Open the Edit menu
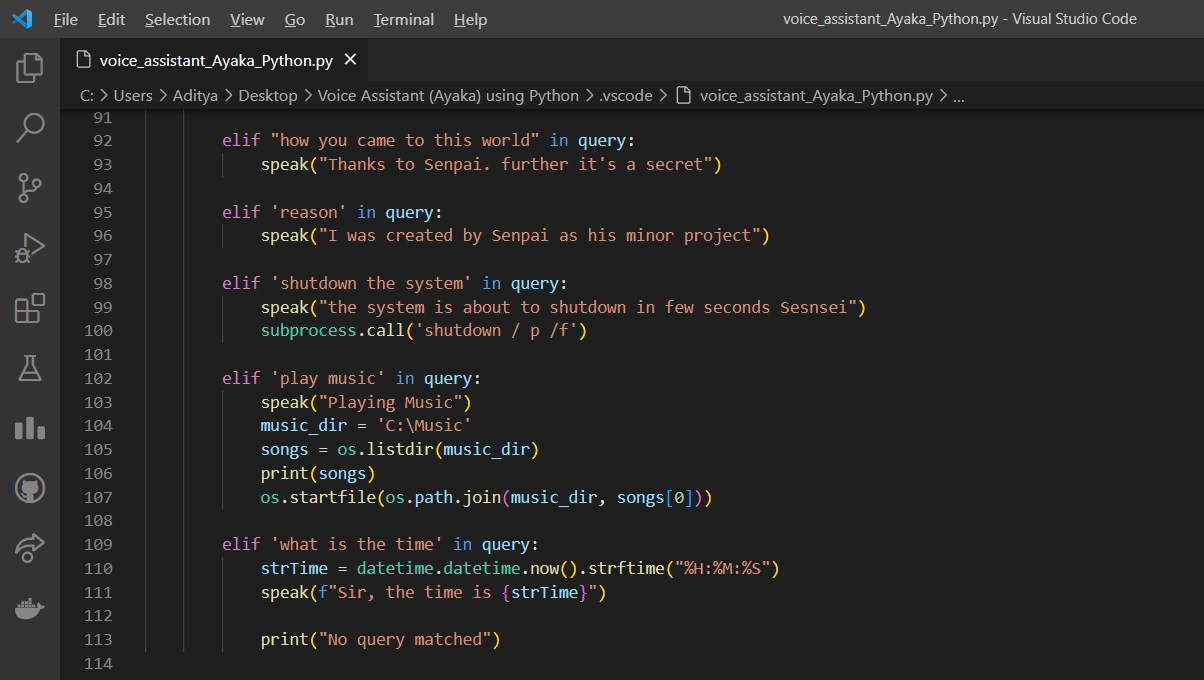The width and height of the screenshot is (1204, 680). point(112,19)
